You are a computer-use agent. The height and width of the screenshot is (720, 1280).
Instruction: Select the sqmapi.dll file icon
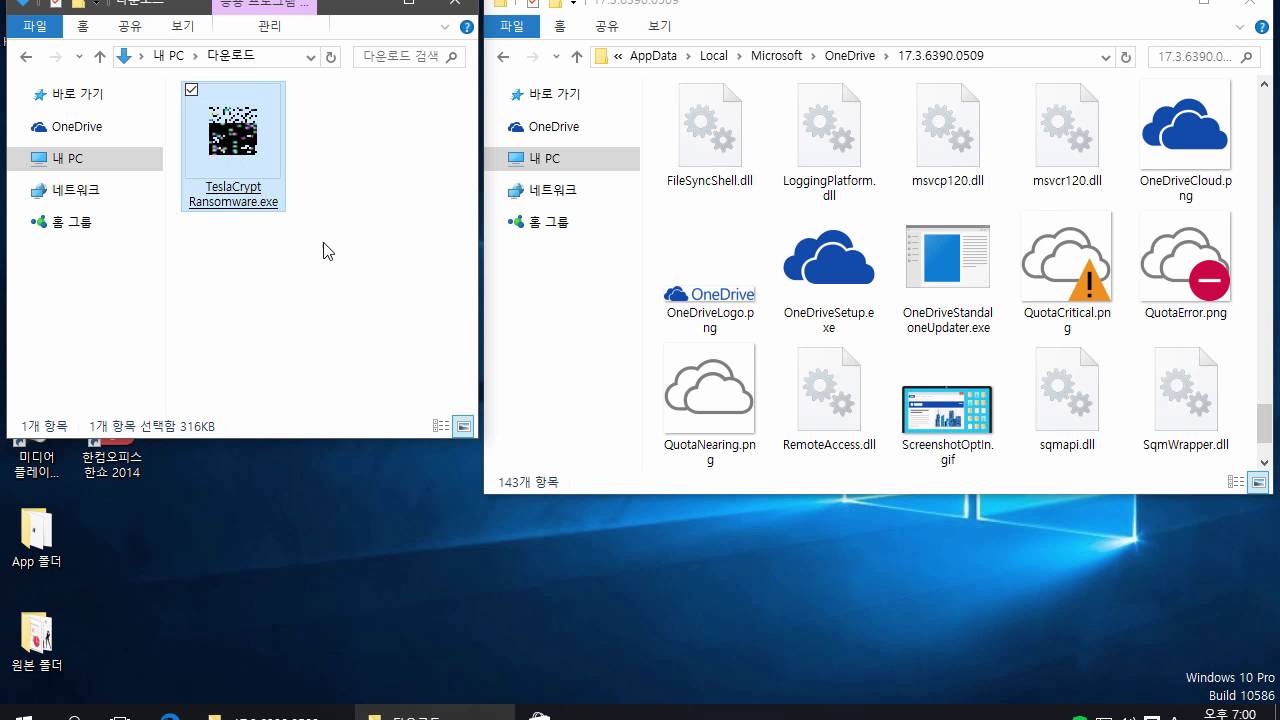tap(1067, 389)
